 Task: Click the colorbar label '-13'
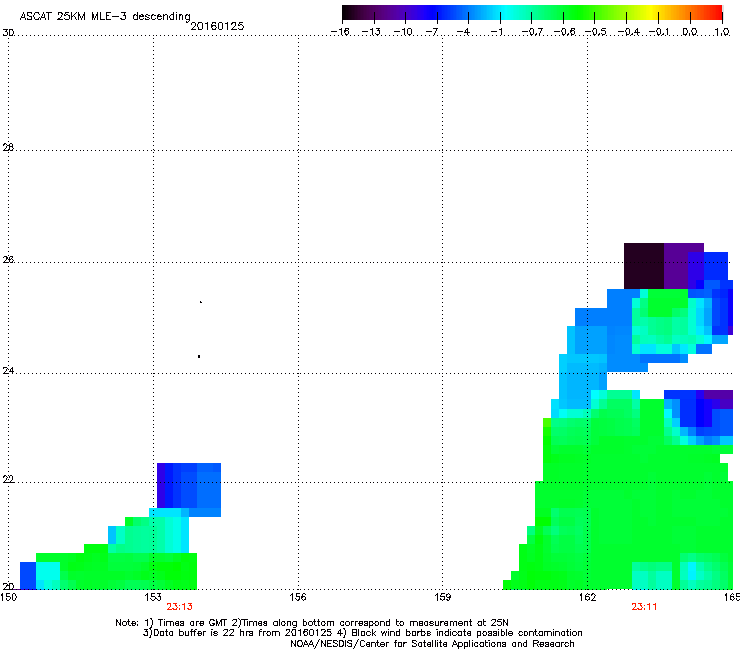click(x=371, y=32)
